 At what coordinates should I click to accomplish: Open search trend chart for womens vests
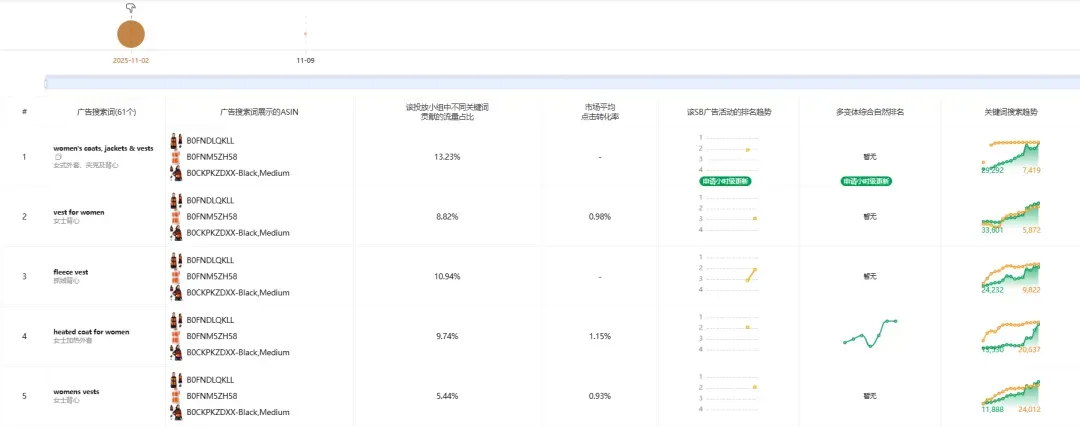click(x=1010, y=396)
